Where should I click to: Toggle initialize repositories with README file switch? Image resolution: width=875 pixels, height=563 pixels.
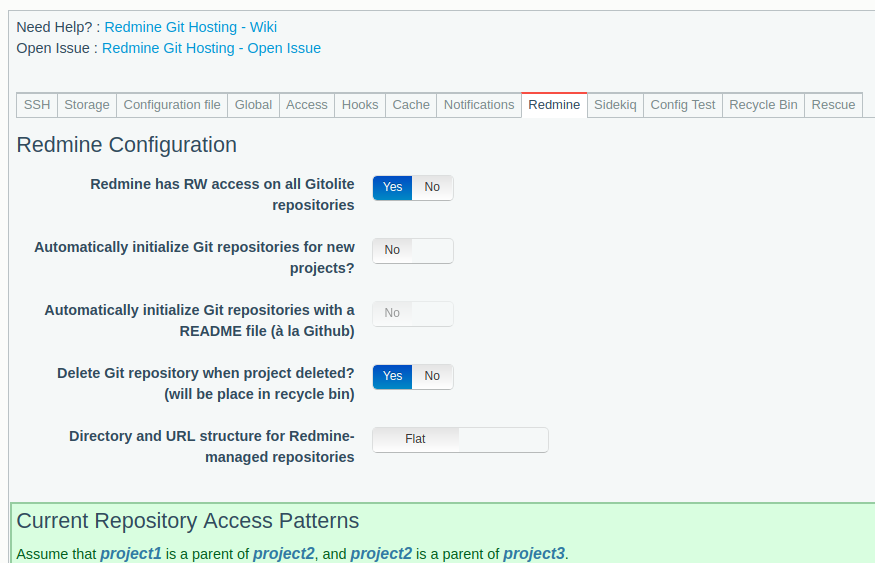click(x=413, y=314)
